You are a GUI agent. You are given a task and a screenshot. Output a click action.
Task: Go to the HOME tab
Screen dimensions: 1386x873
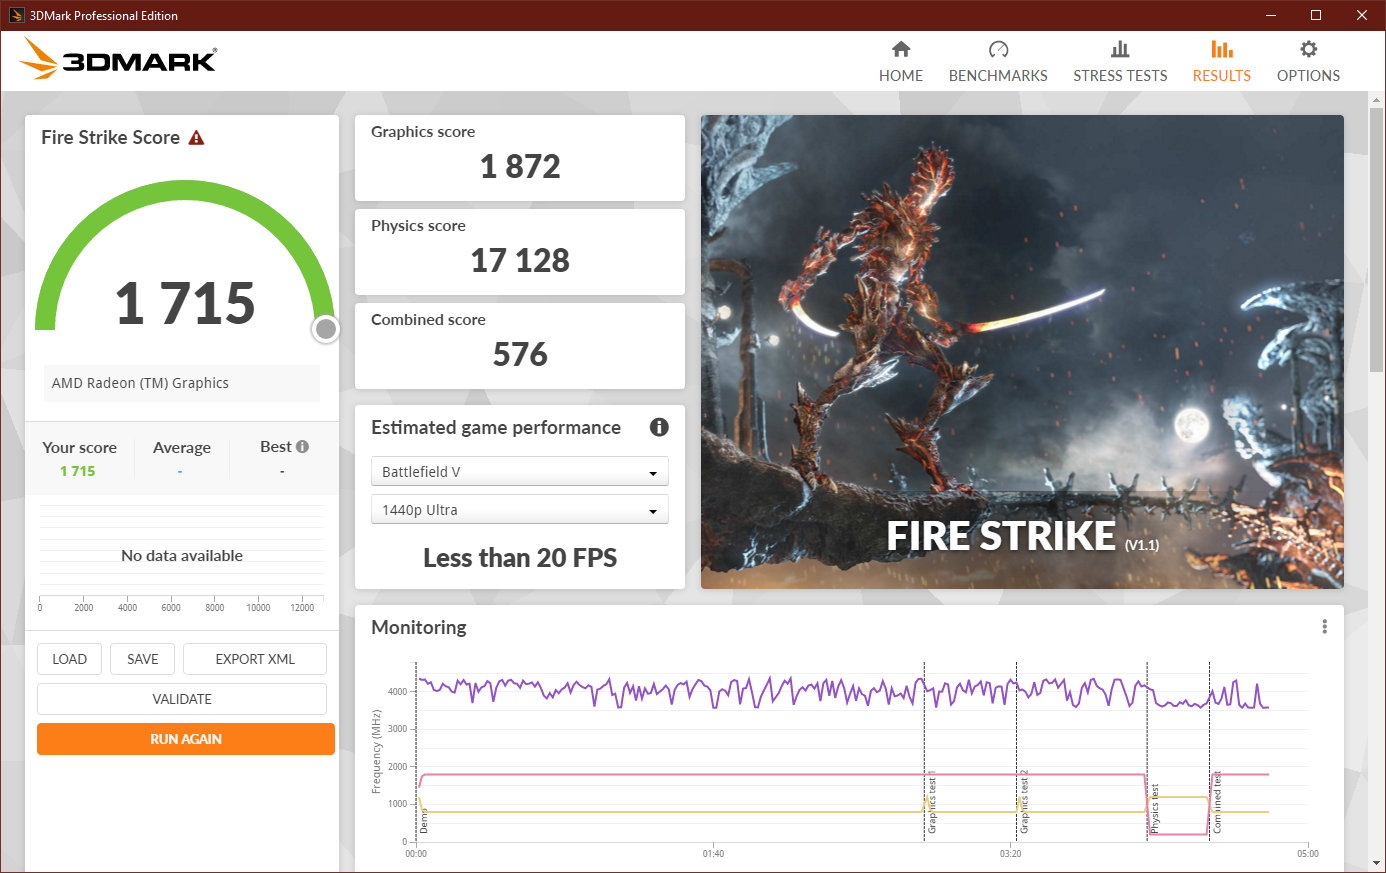tap(901, 62)
